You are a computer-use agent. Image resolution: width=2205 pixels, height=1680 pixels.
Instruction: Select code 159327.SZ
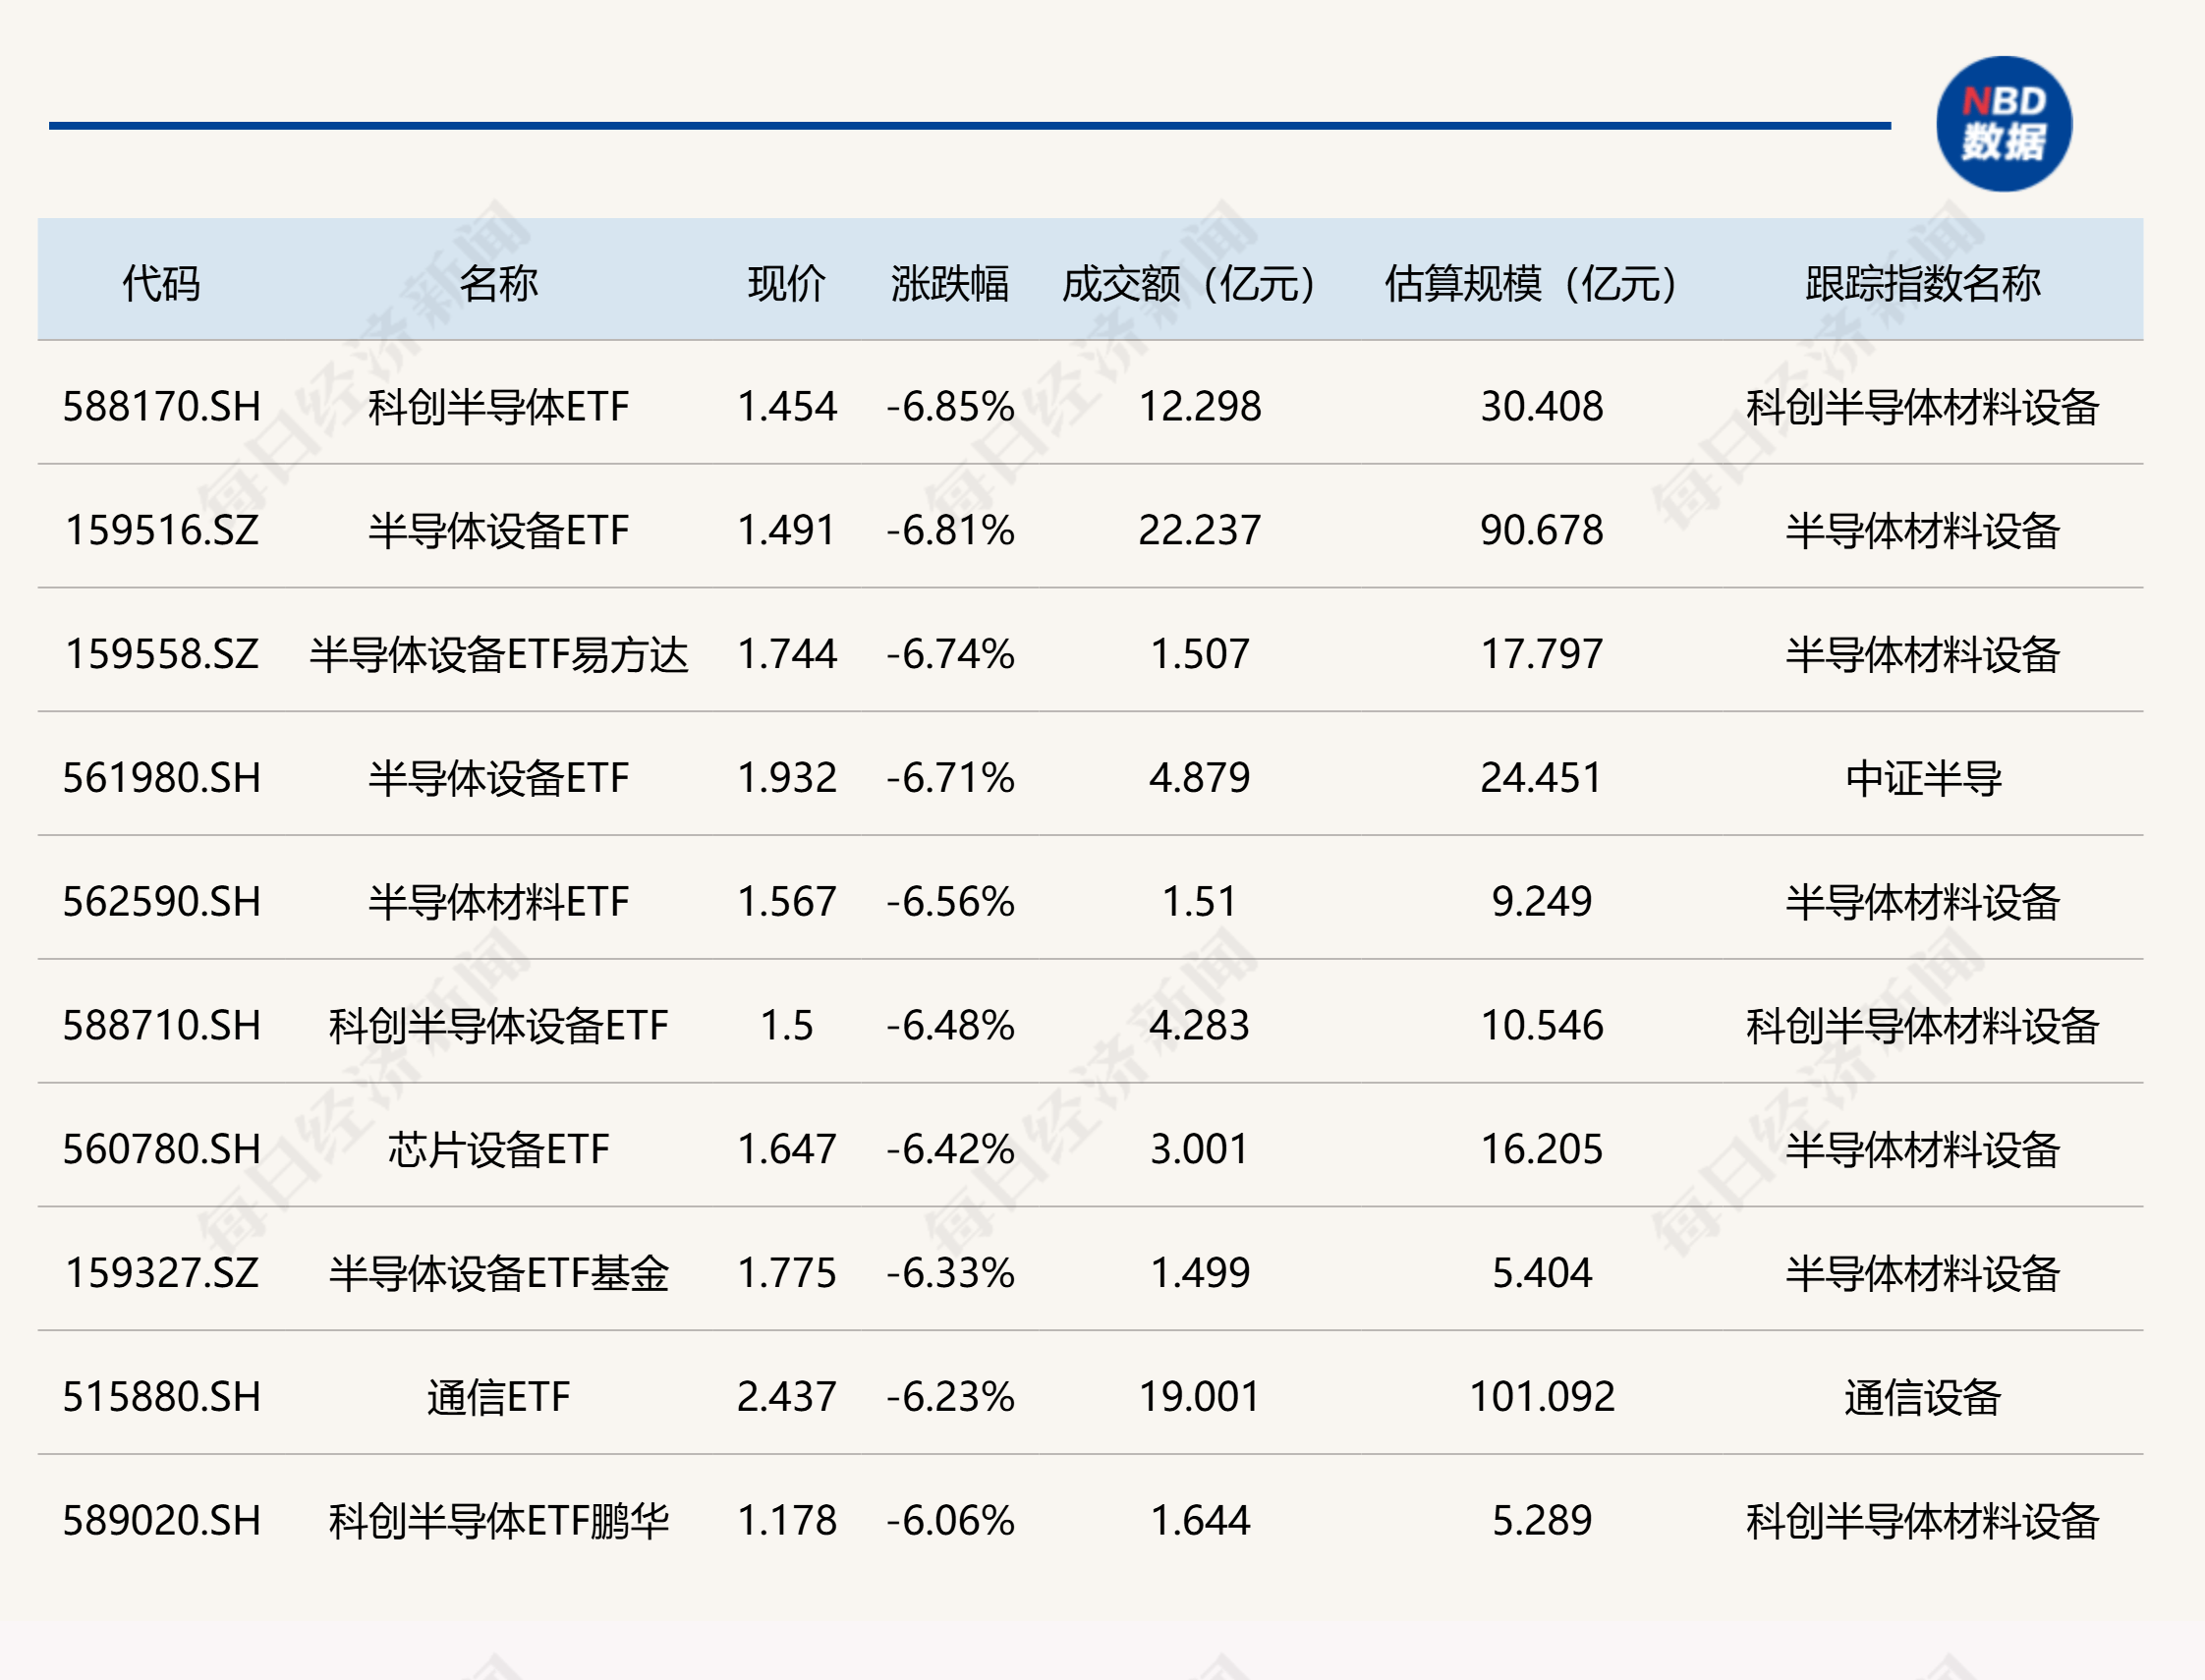point(161,1273)
